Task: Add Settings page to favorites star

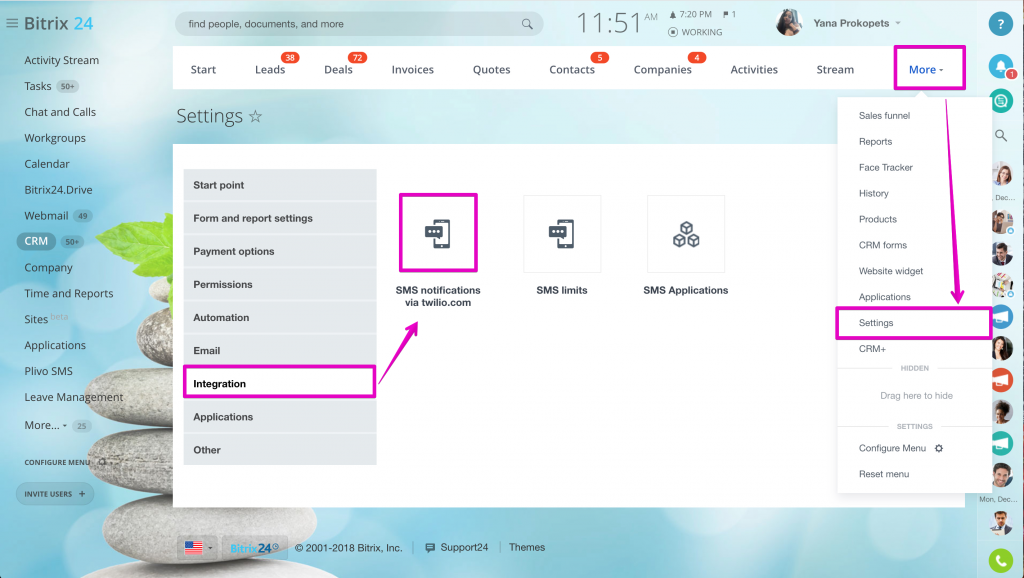Action: pos(255,116)
